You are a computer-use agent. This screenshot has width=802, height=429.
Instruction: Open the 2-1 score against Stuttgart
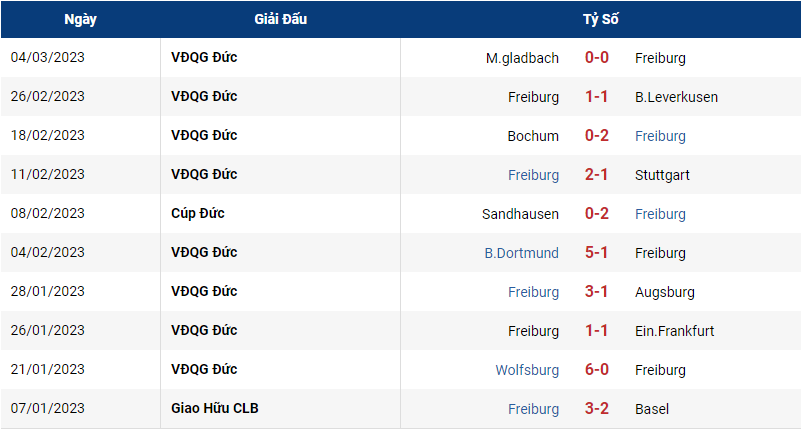point(597,175)
